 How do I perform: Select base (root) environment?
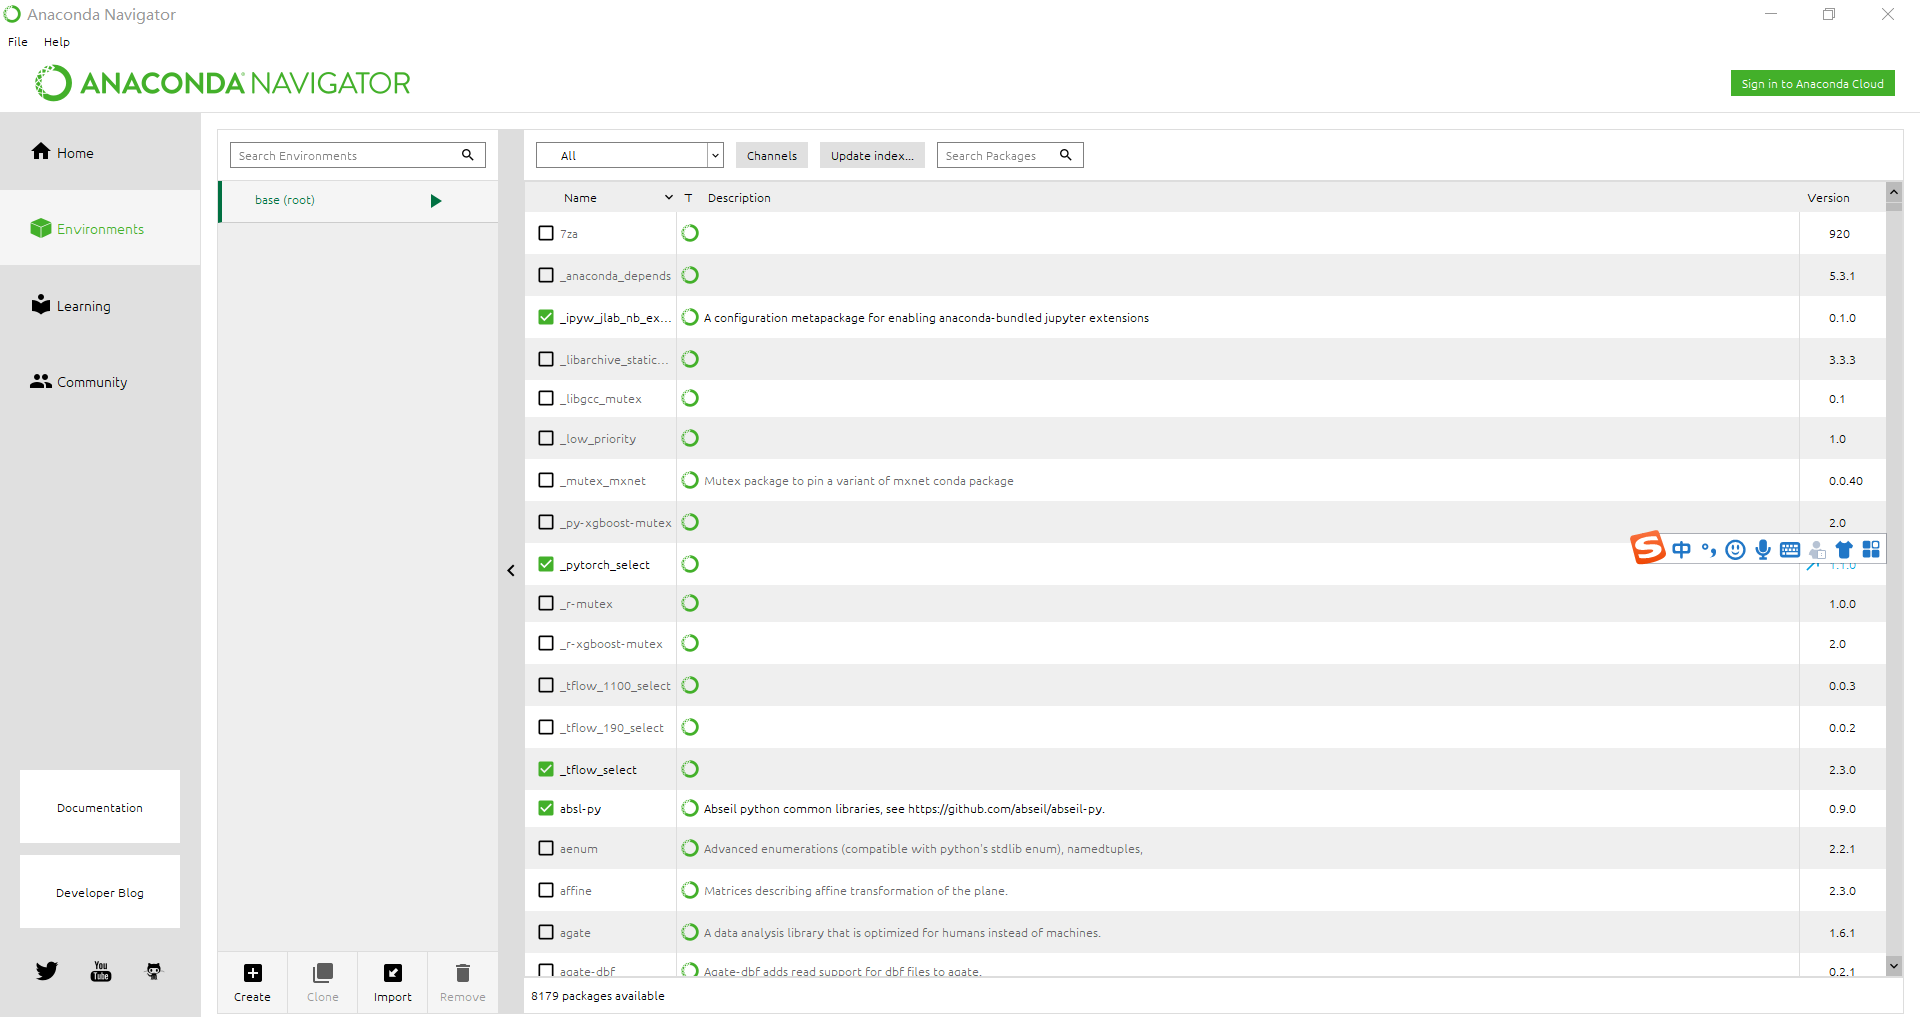click(x=358, y=201)
